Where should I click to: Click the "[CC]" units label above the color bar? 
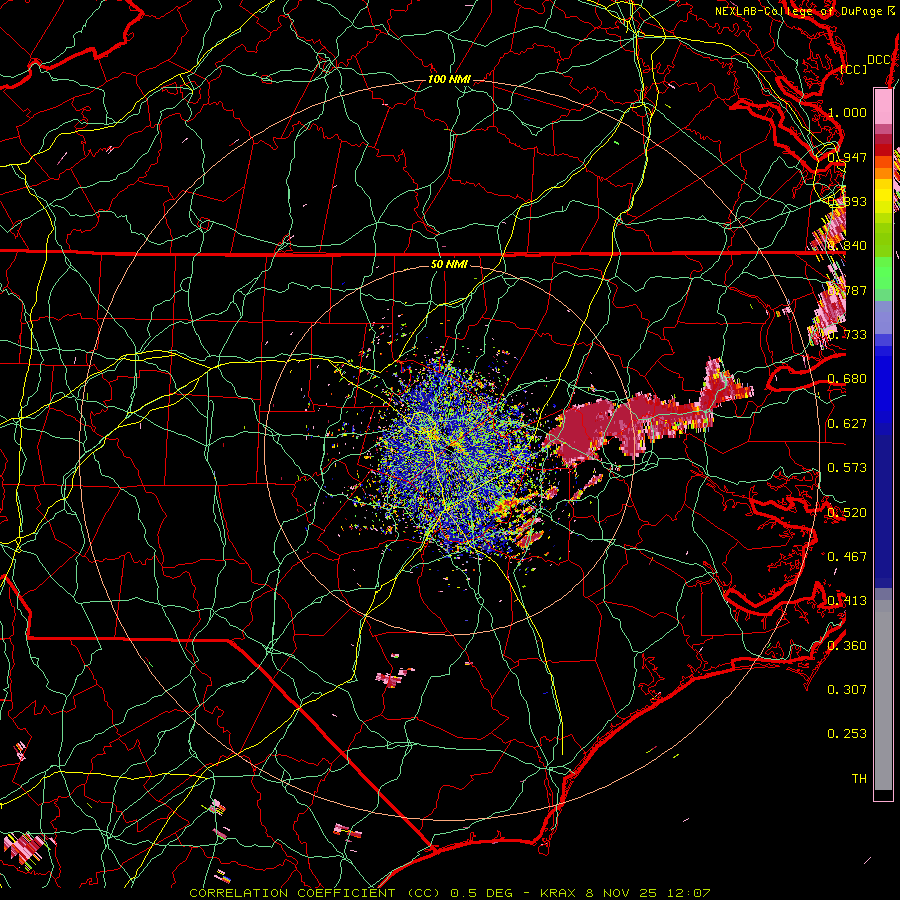click(x=853, y=69)
